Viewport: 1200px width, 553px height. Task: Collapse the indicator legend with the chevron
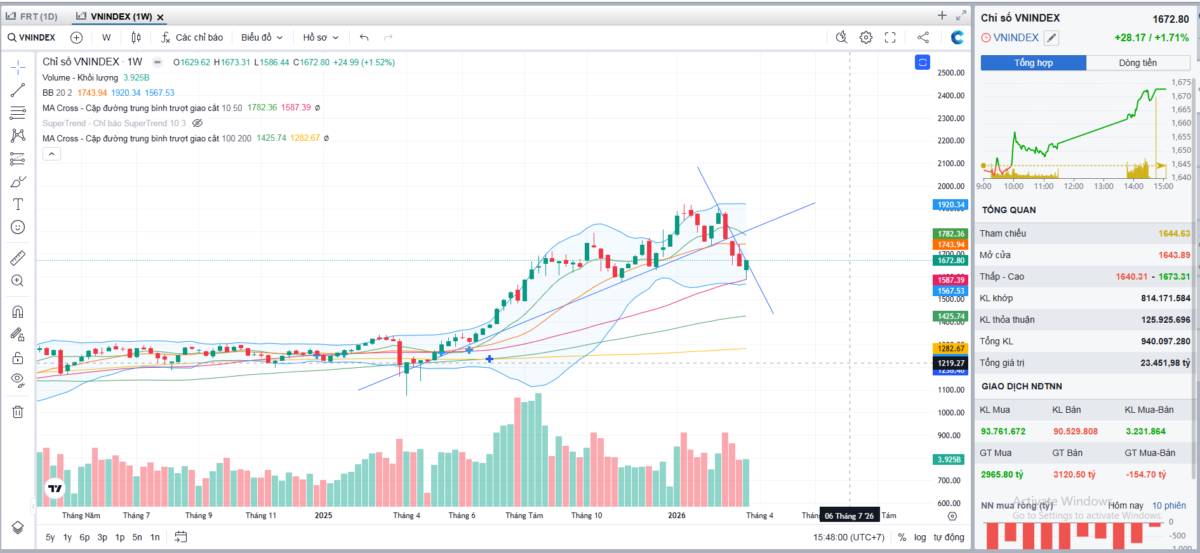pos(51,153)
